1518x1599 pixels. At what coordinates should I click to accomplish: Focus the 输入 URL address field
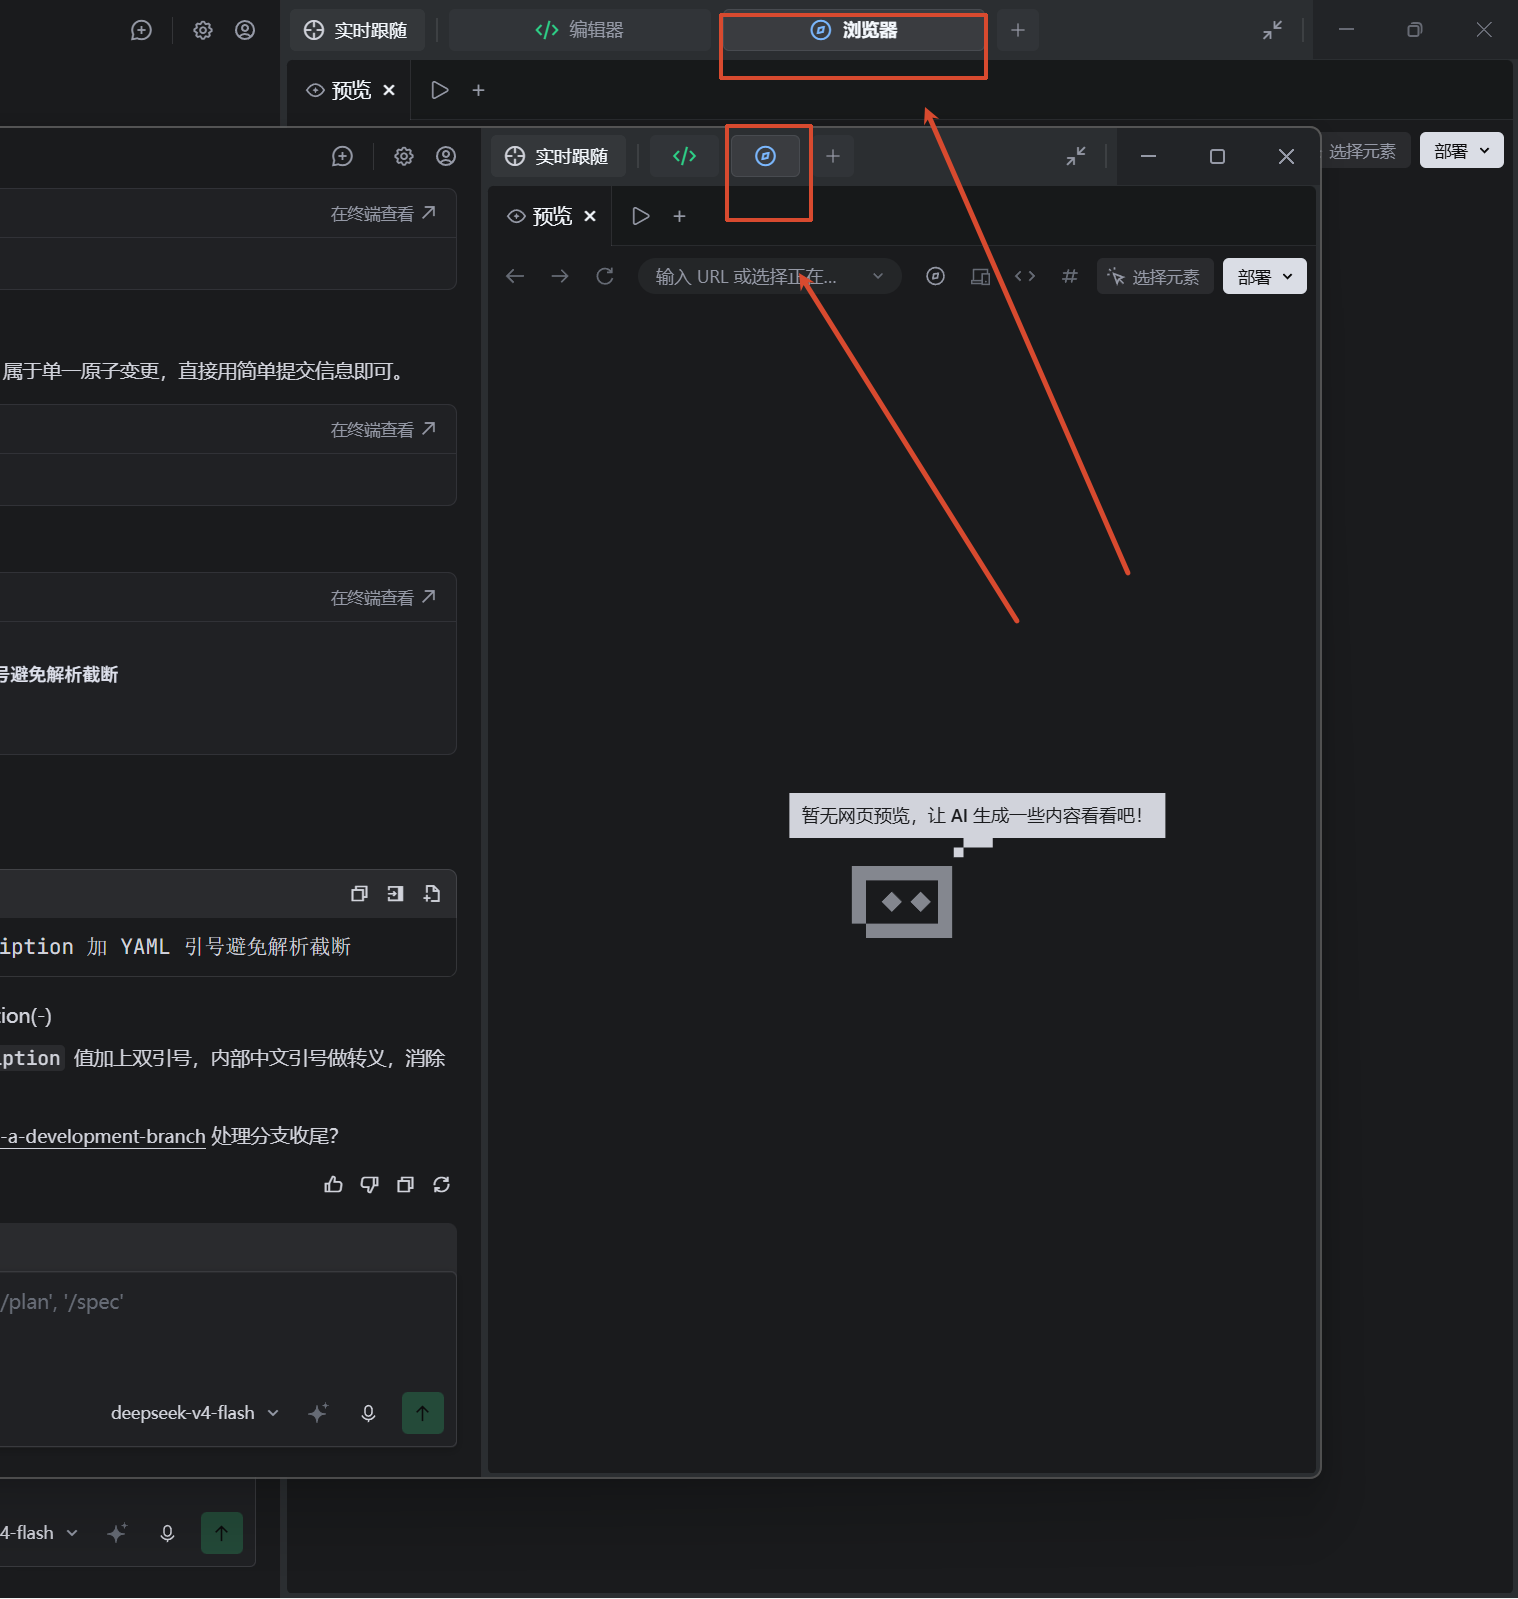770,276
